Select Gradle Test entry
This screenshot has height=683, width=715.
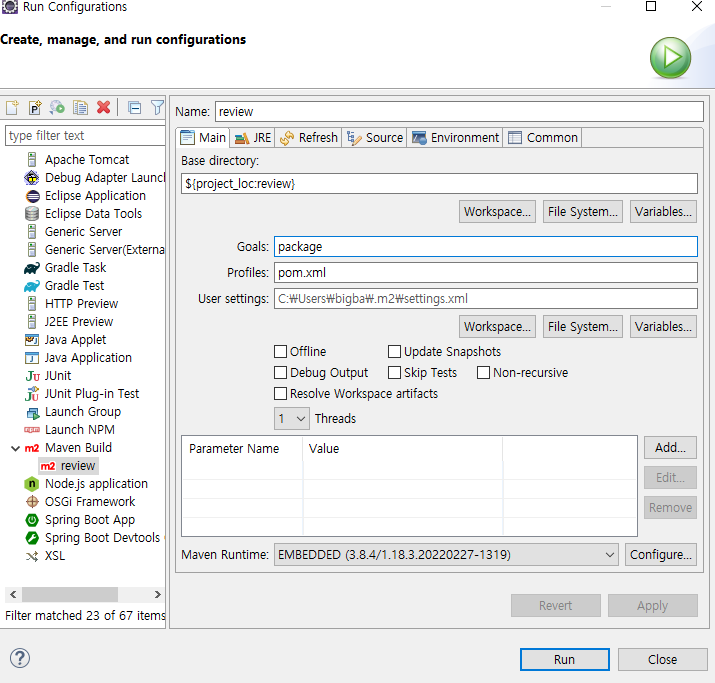pos(74,285)
